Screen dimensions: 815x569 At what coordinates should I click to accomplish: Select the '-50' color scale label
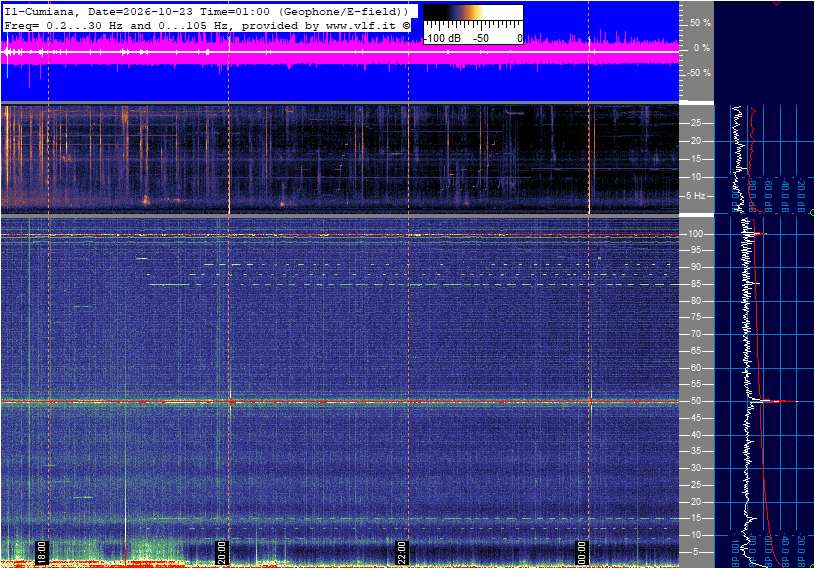[x=481, y=38]
